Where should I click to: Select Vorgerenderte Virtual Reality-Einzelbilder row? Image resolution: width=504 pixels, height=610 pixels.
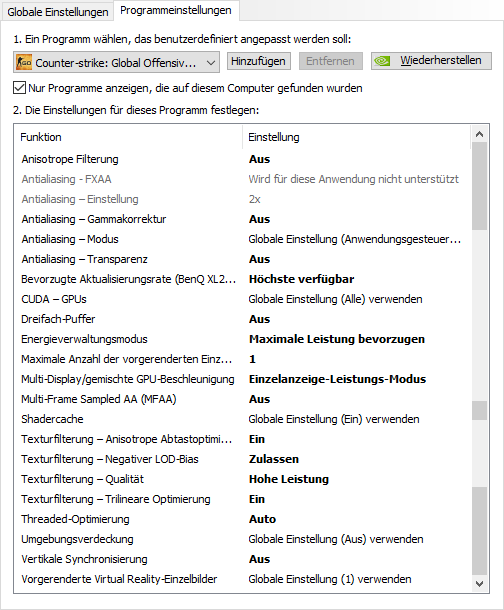coord(242,579)
